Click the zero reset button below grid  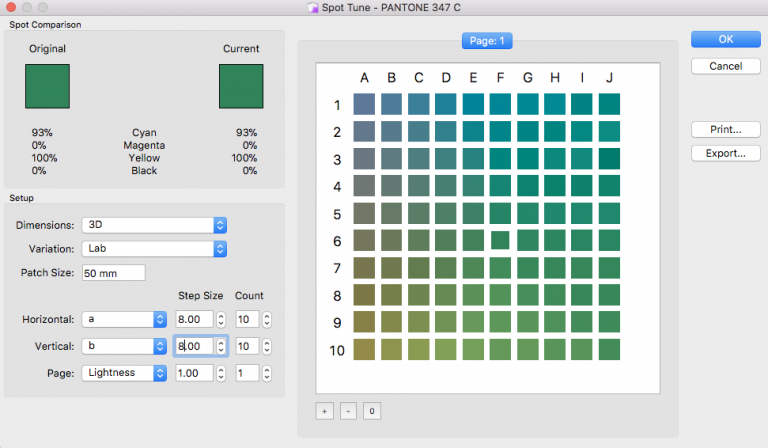coord(370,411)
